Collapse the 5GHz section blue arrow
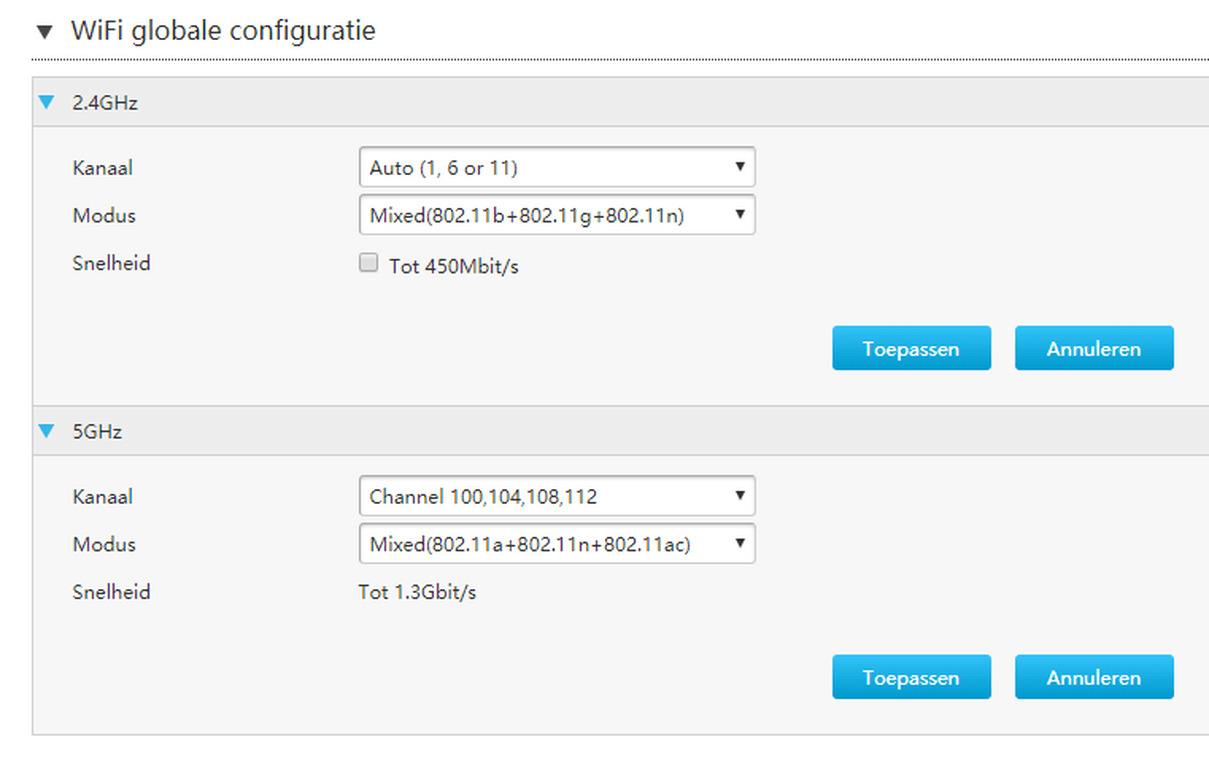1209x761 pixels. [x=46, y=431]
